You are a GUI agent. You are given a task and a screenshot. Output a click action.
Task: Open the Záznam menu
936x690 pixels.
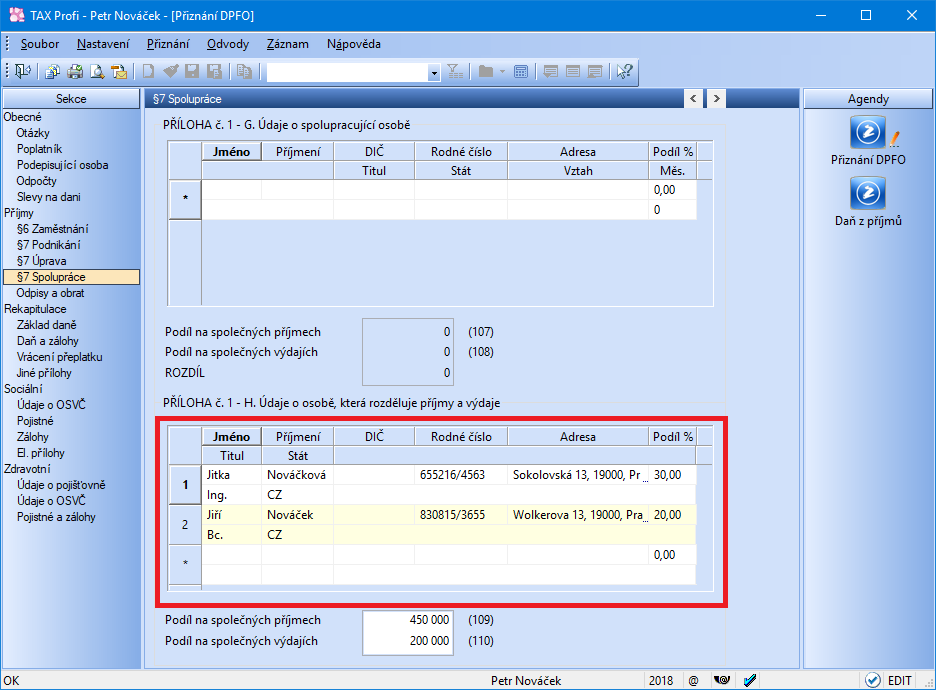click(x=288, y=44)
